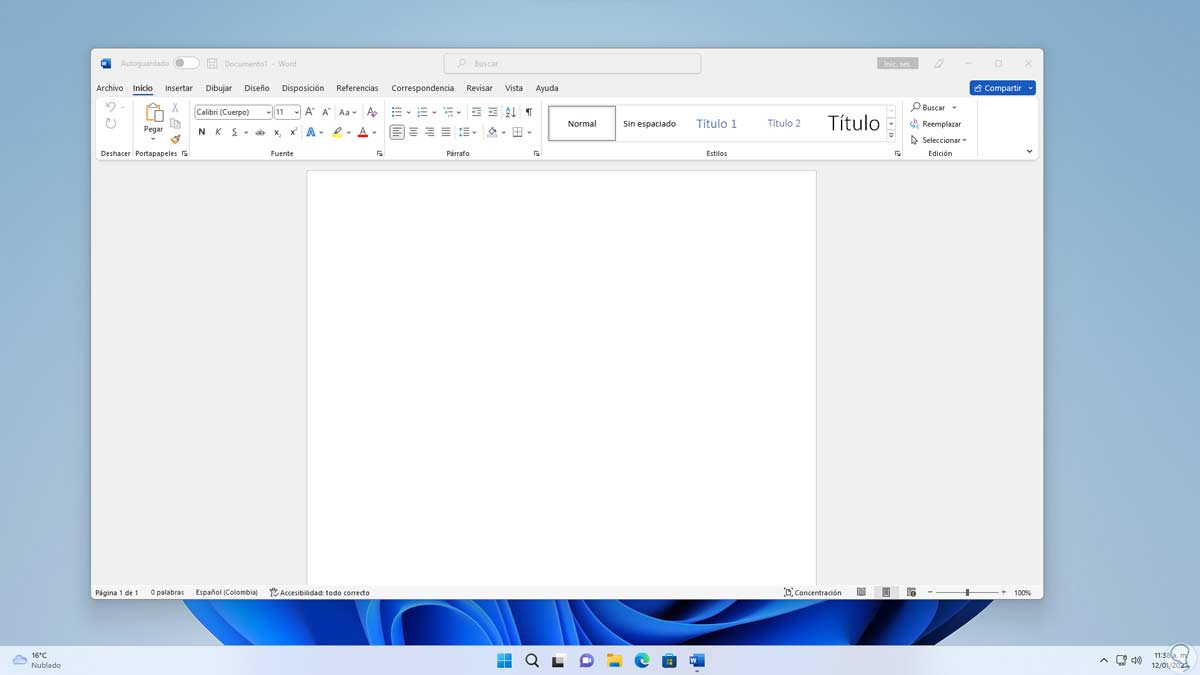This screenshot has width=1200, height=675.
Task: Open the Insertar ribbon tab
Action: coord(178,88)
